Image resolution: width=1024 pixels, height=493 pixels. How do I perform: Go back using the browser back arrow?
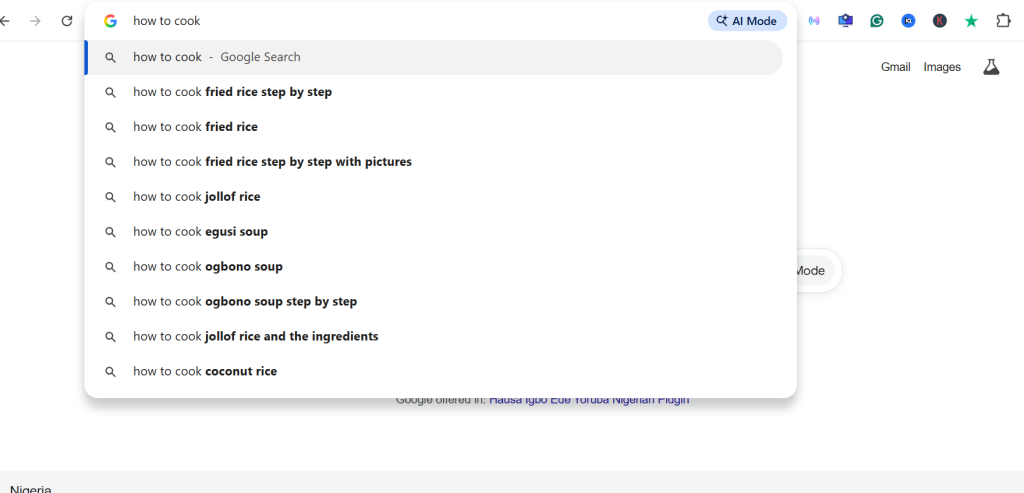coord(5,21)
